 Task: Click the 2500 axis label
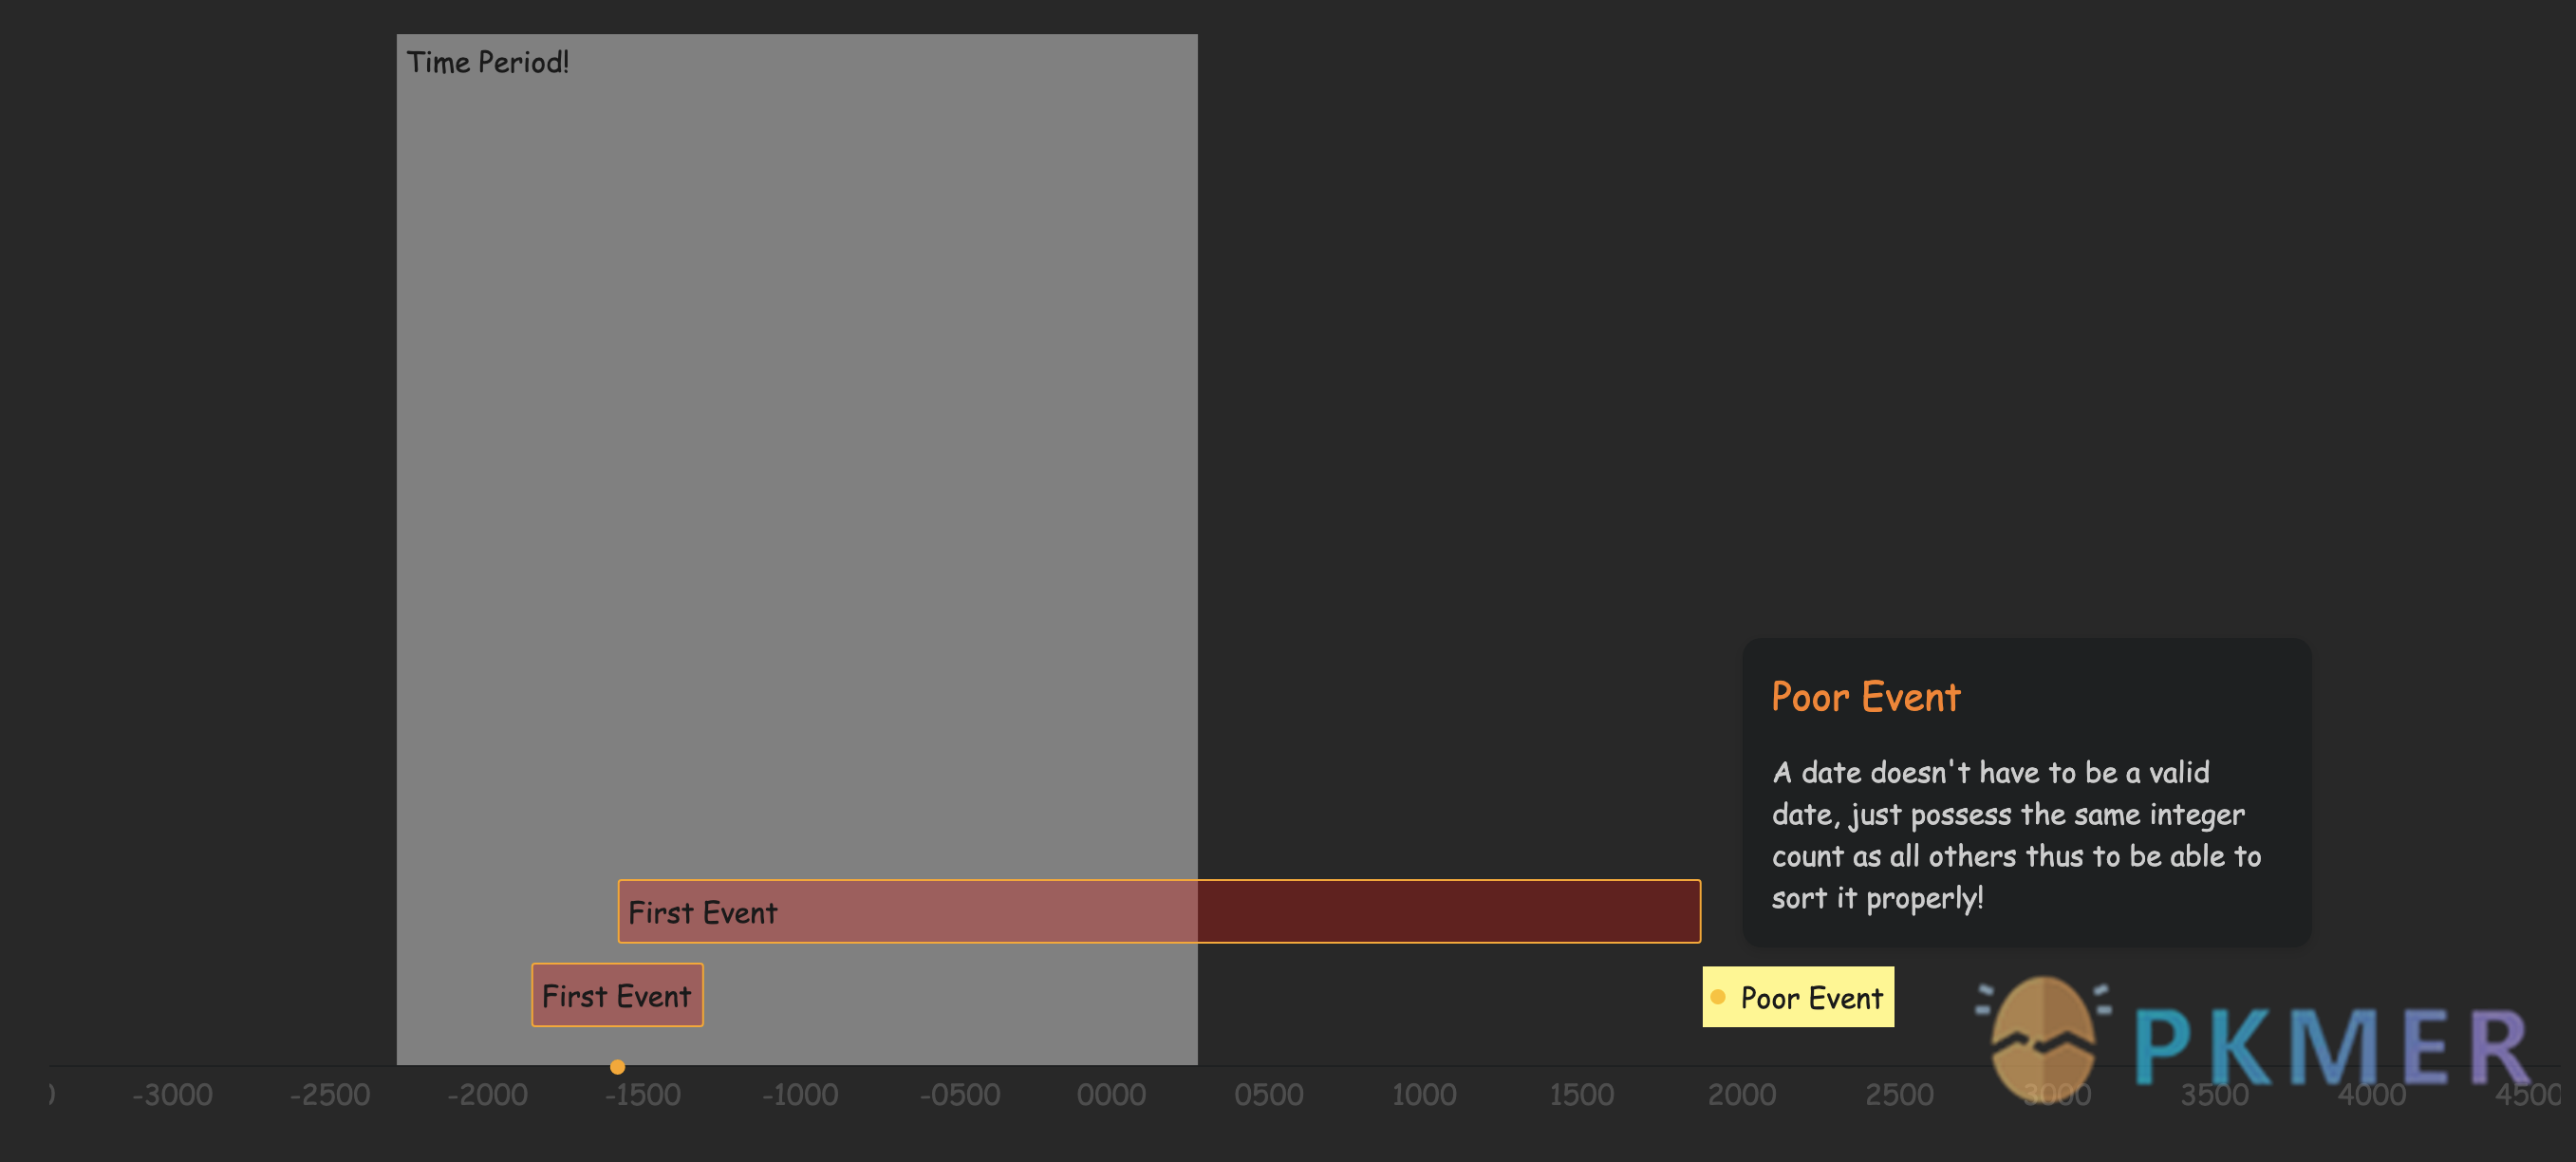(x=1898, y=1095)
